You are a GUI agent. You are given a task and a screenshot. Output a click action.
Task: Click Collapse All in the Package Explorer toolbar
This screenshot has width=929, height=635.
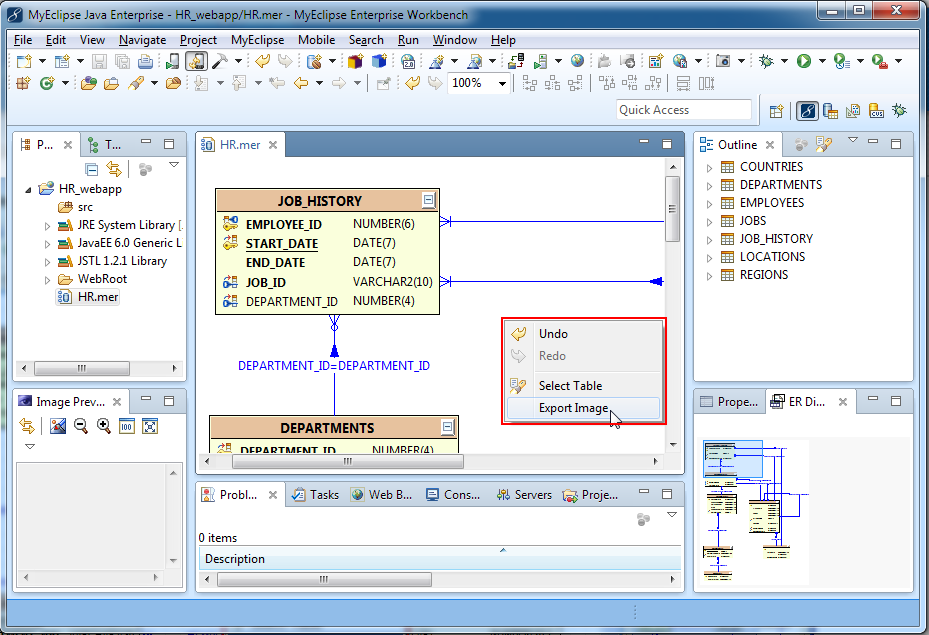point(92,169)
